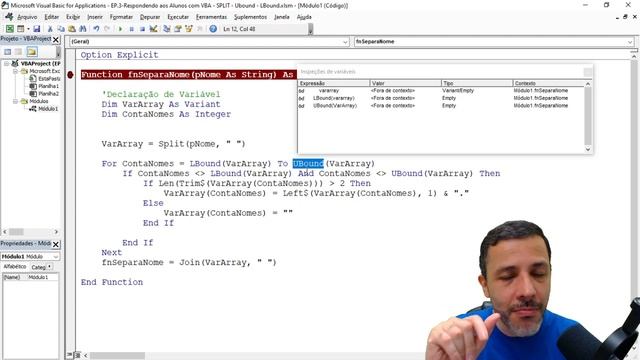The image size is (640, 360).
Task: Switch to the Categ tab in Properties
Action: pos(40,267)
